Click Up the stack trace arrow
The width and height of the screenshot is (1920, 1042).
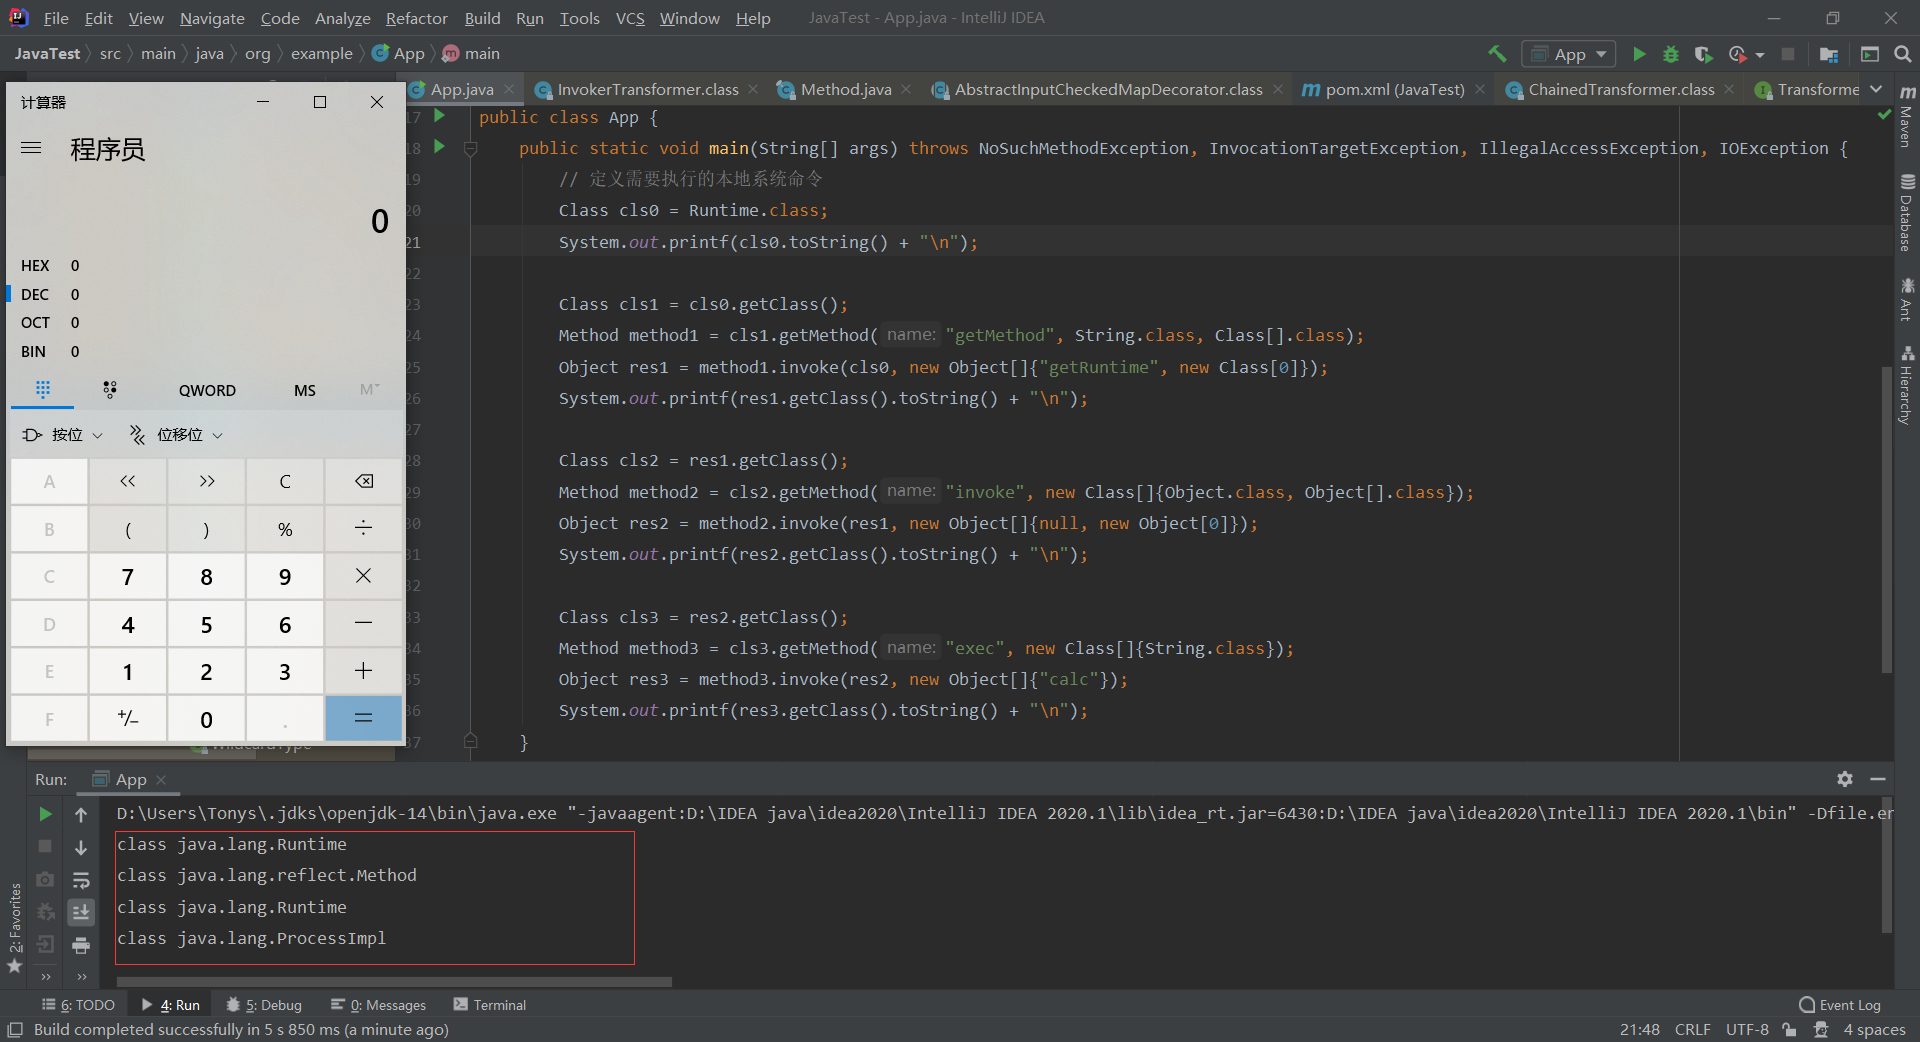click(81, 814)
